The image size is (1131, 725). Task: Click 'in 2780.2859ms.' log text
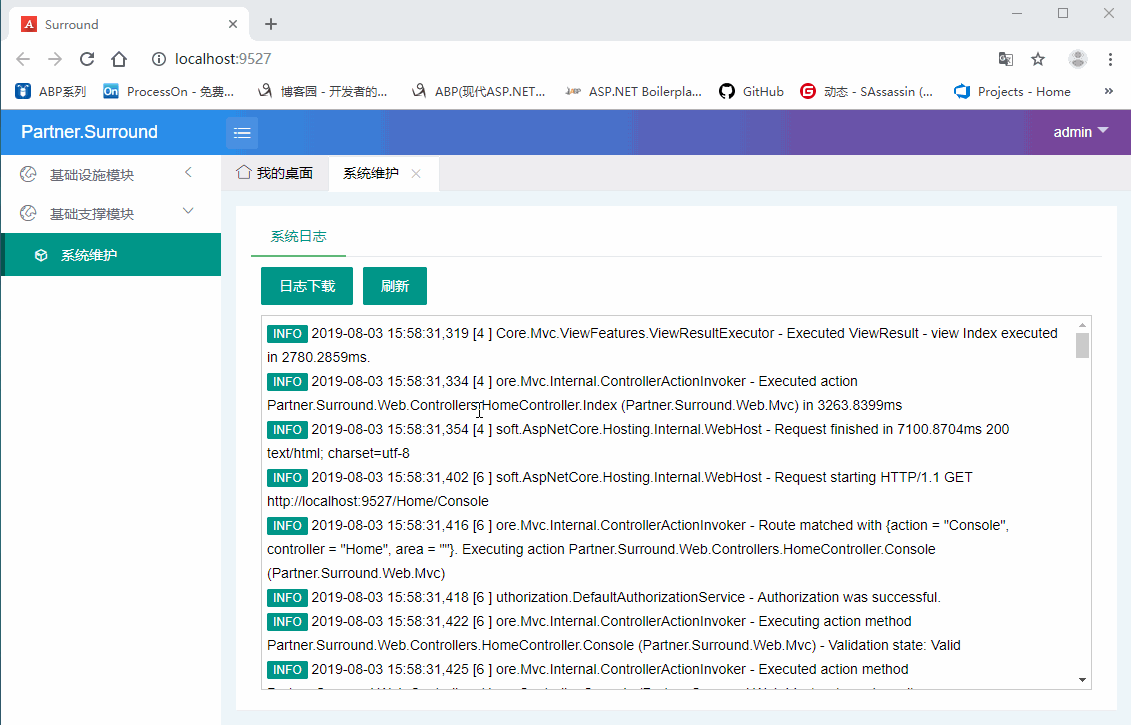(x=318, y=357)
